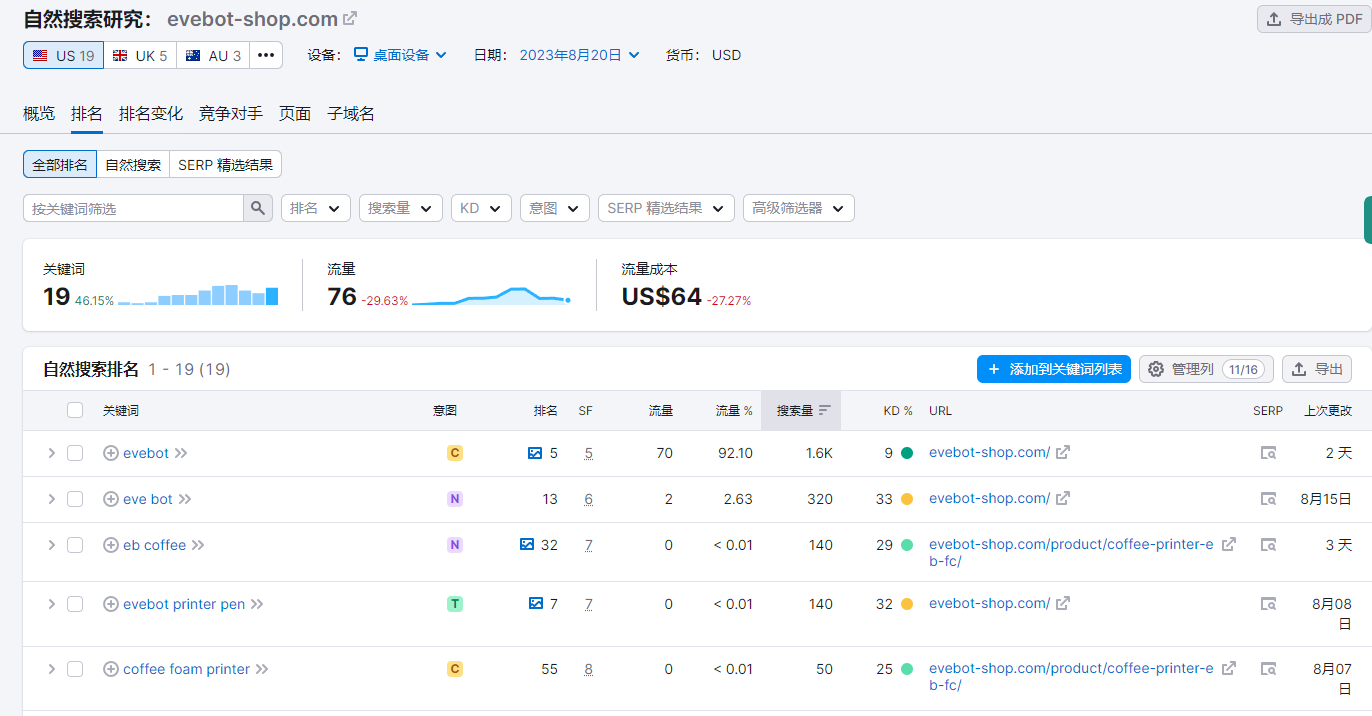Image resolution: width=1372 pixels, height=716 pixels.
Task: Open the evebot keyword link
Action: click(146, 453)
